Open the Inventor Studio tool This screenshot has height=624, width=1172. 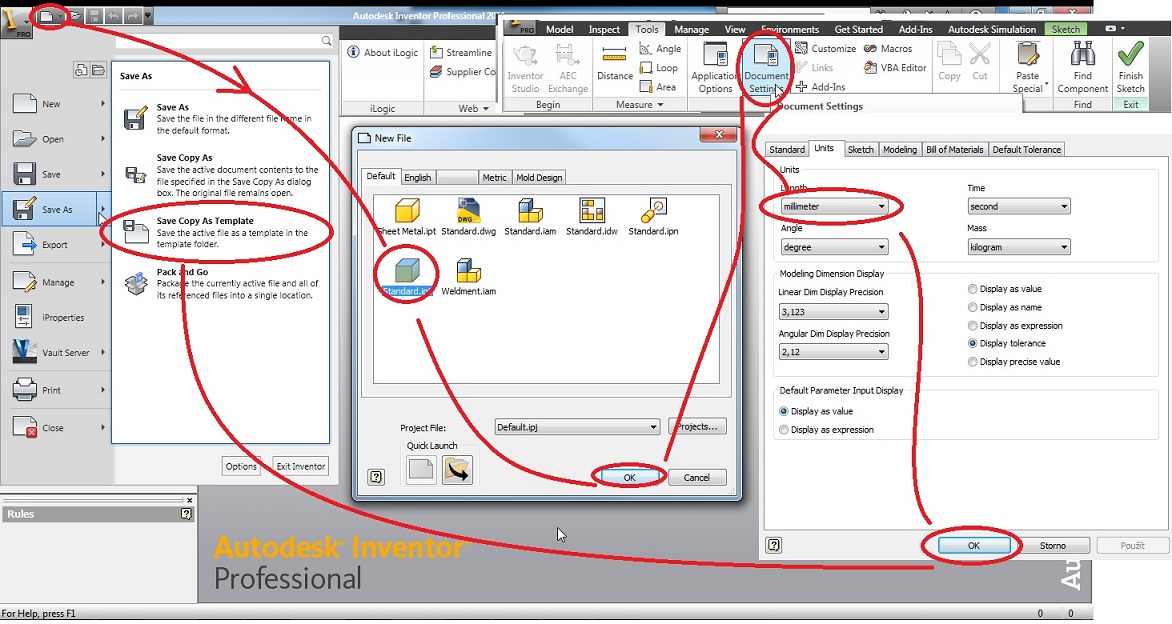pyautogui.click(x=525, y=69)
